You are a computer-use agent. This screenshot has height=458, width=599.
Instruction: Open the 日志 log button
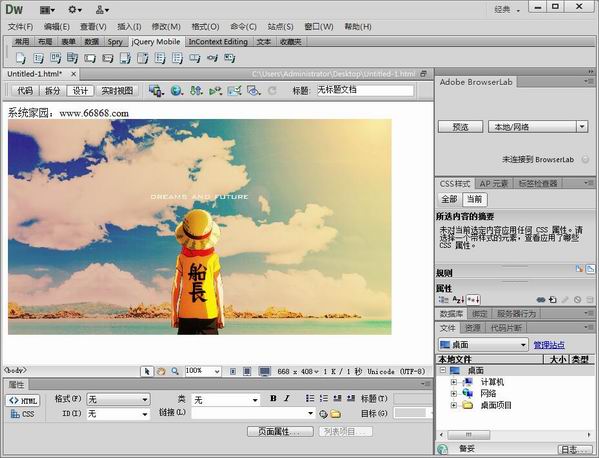click(575, 450)
